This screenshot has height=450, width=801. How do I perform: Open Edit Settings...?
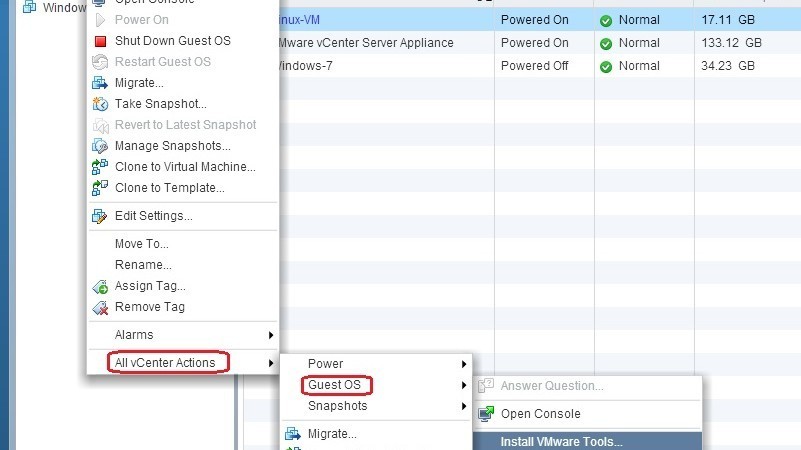tap(154, 216)
